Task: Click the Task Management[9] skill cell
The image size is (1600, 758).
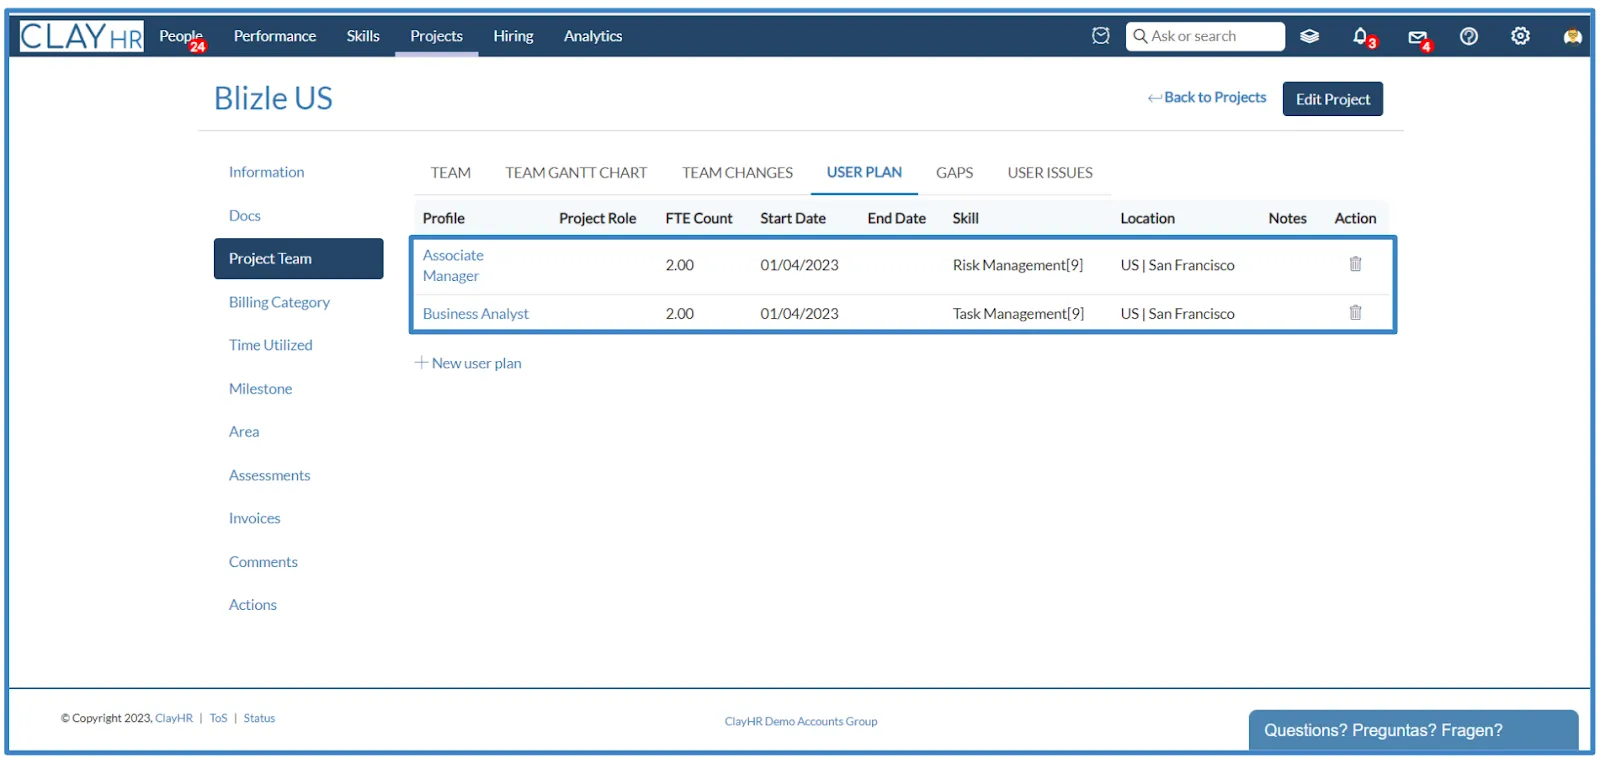Action: click(1018, 314)
